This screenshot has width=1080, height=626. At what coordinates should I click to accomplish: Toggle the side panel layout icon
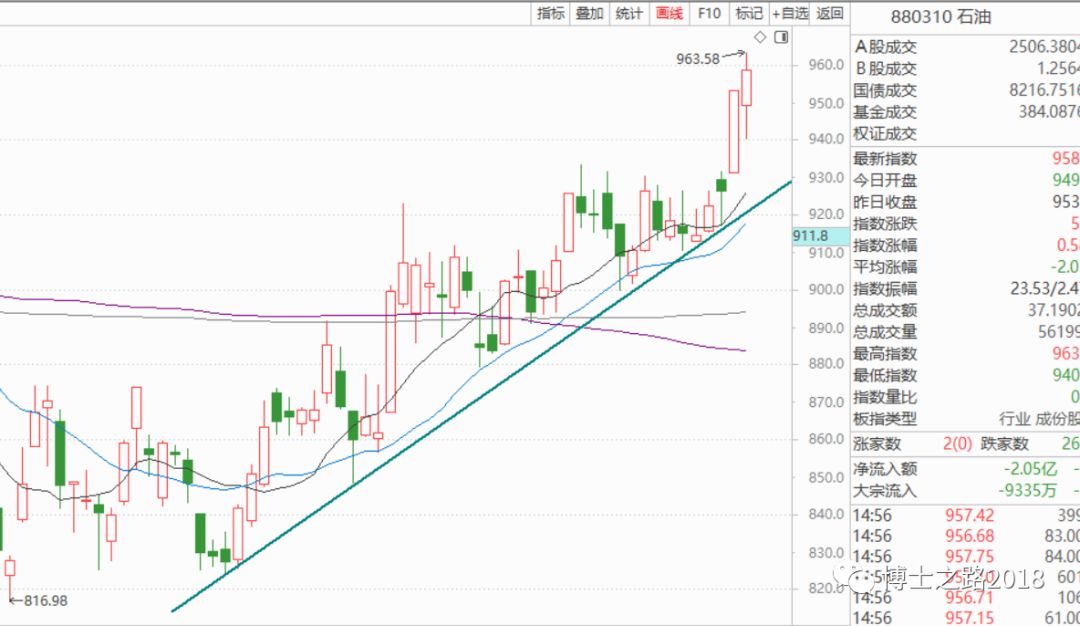[781, 37]
